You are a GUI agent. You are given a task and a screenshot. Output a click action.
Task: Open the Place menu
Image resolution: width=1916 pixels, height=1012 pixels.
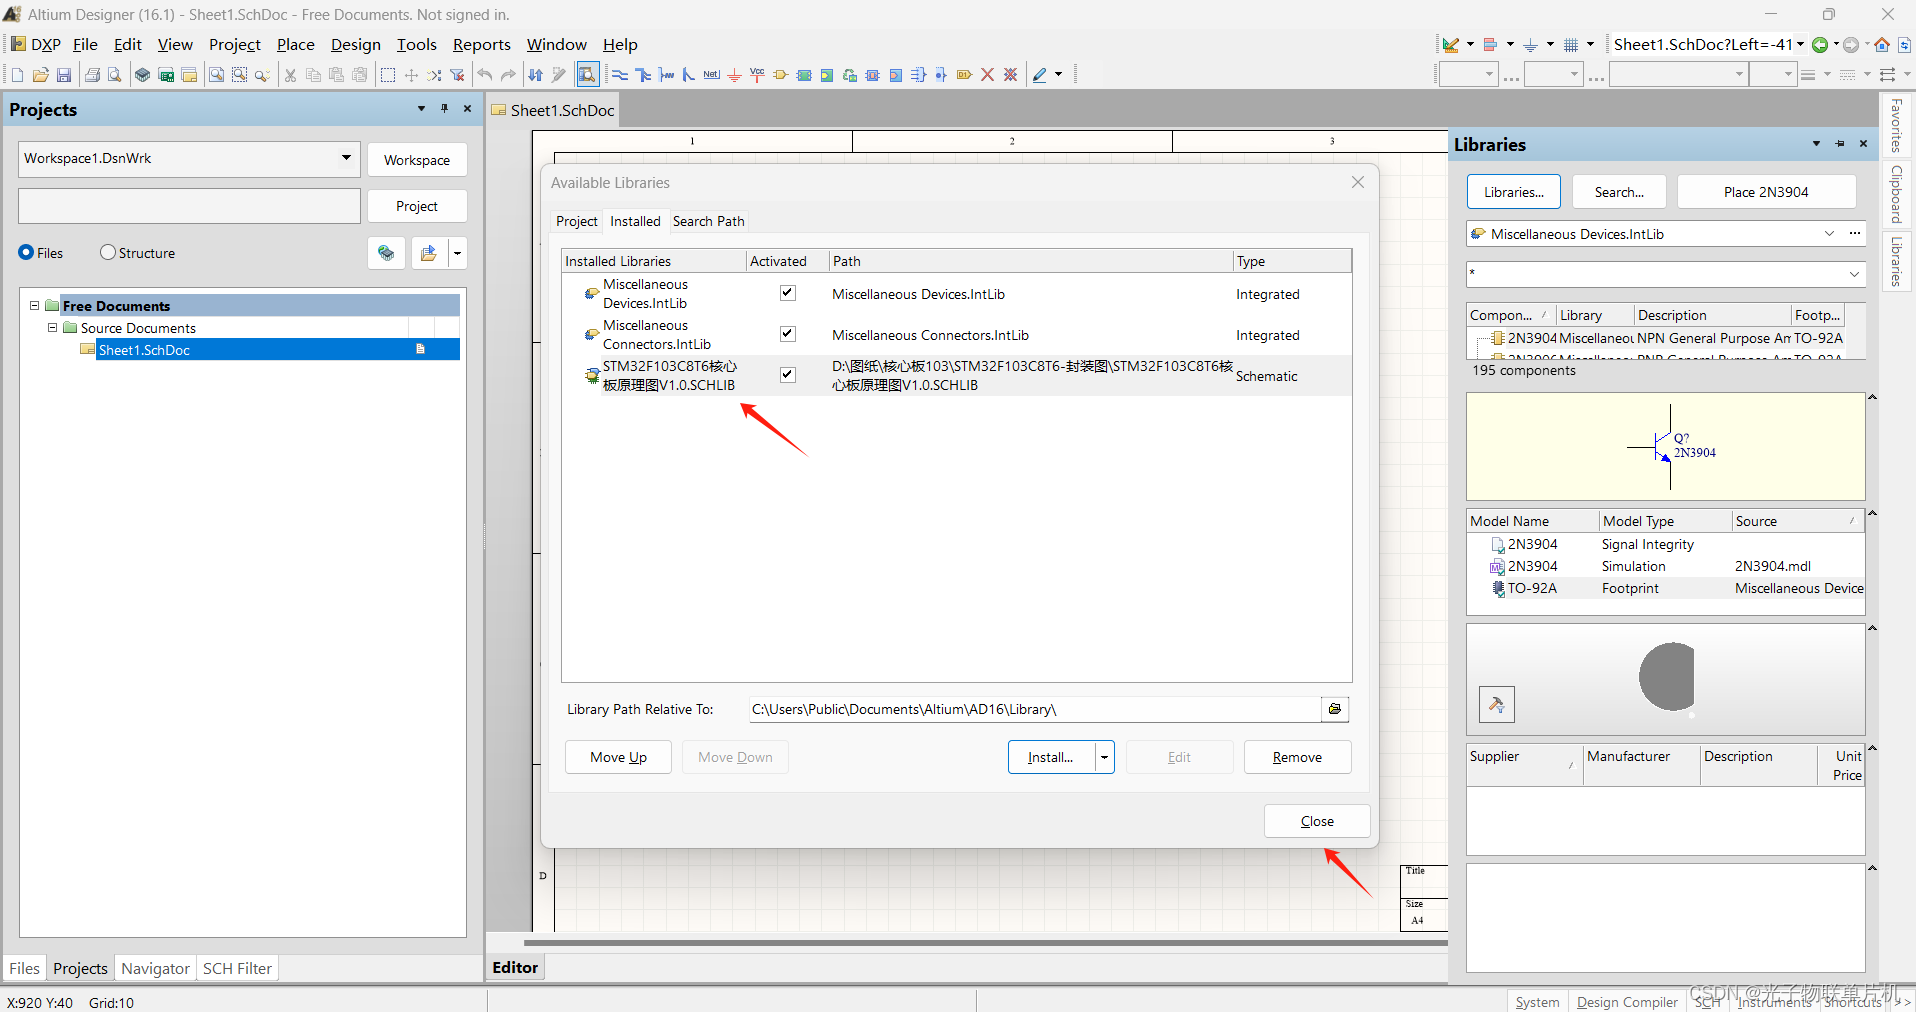pyautogui.click(x=295, y=45)
